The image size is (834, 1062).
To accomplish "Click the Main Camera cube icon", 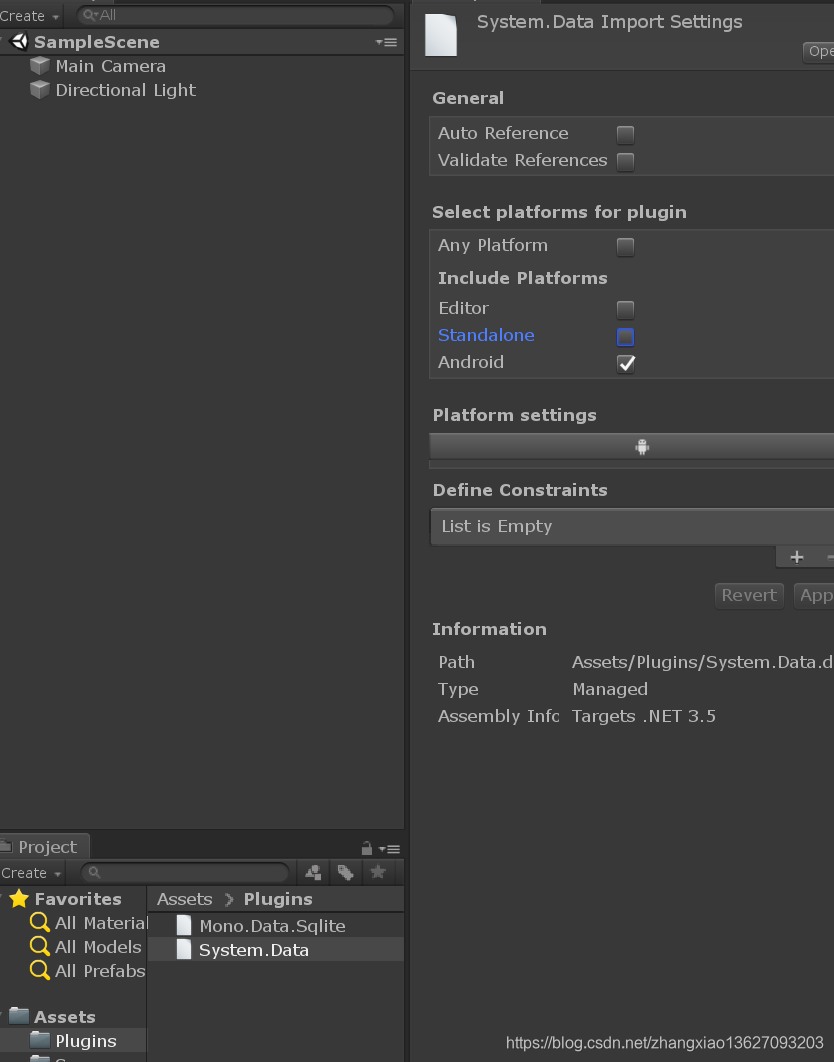I will (x=39, y=66).
